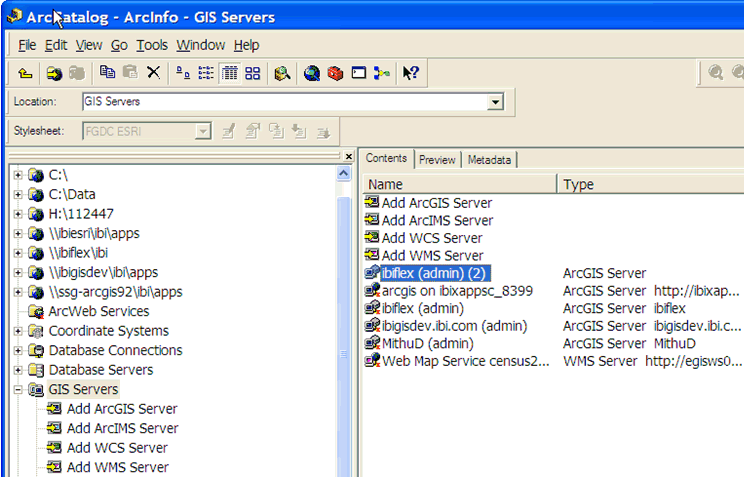Select Add ArcGIS Server in contents list
This screenshot has height=477, width=744.
click(436, 203)
